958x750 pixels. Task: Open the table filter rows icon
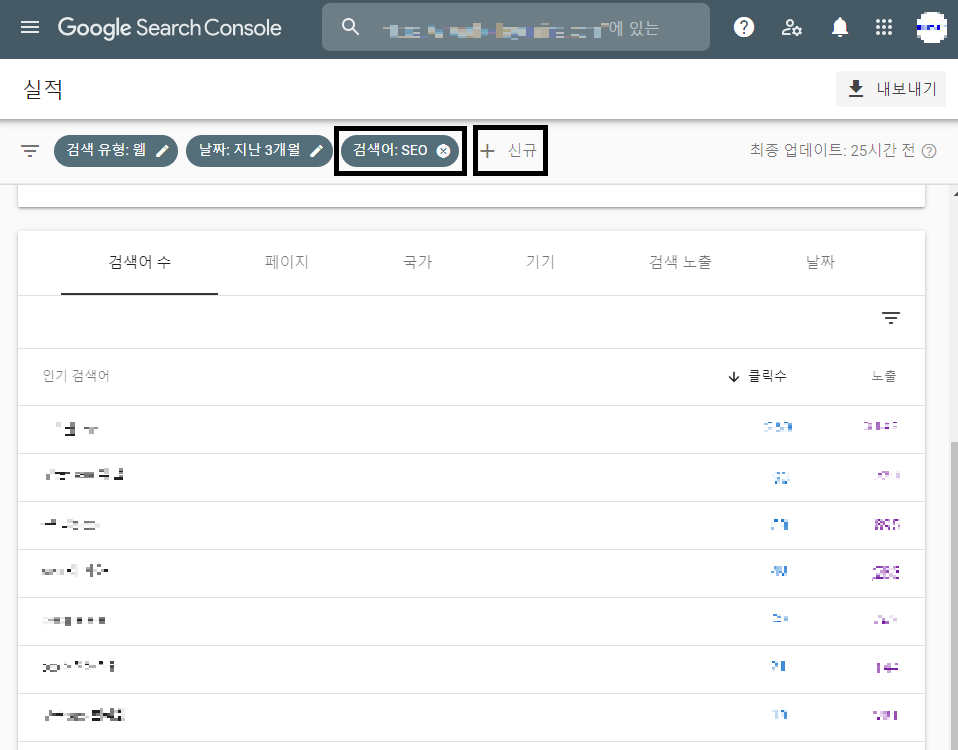click(x=890, y=318)
